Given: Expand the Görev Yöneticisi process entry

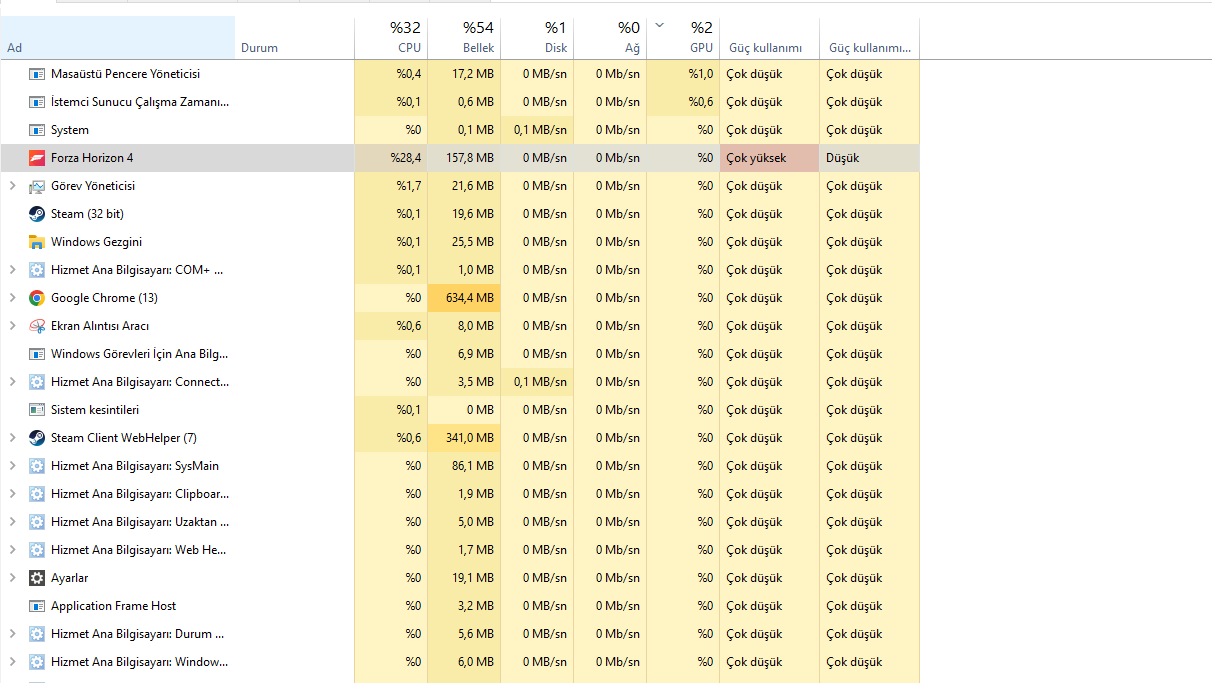Looking at the screenshot, I should [x=12, y=186].
